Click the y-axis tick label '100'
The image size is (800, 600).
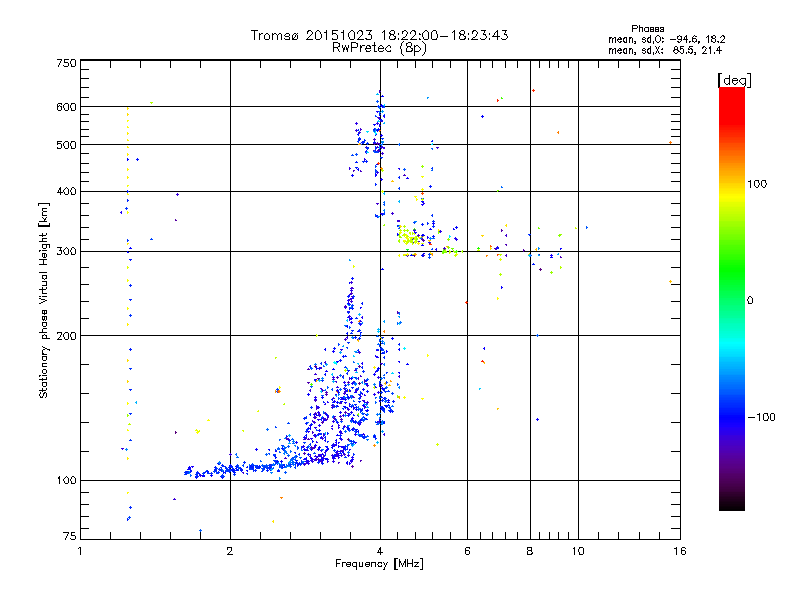click(x=66, y=481)
